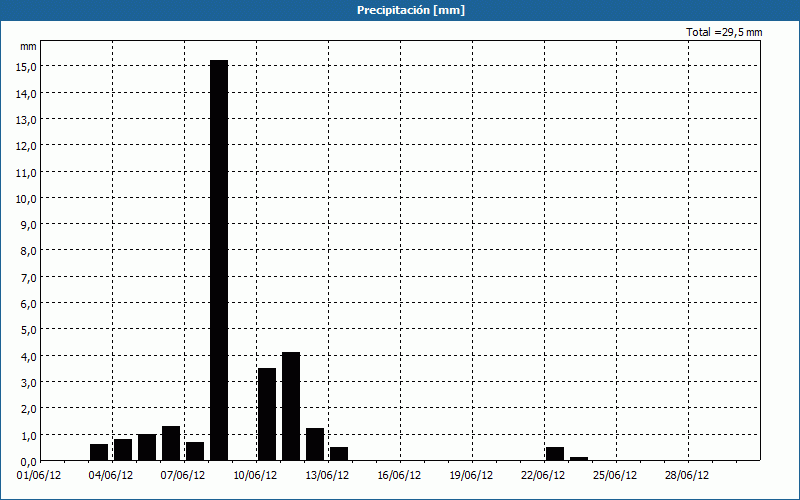Click the '4,0' y-axis value

click(x=28, y=357)
